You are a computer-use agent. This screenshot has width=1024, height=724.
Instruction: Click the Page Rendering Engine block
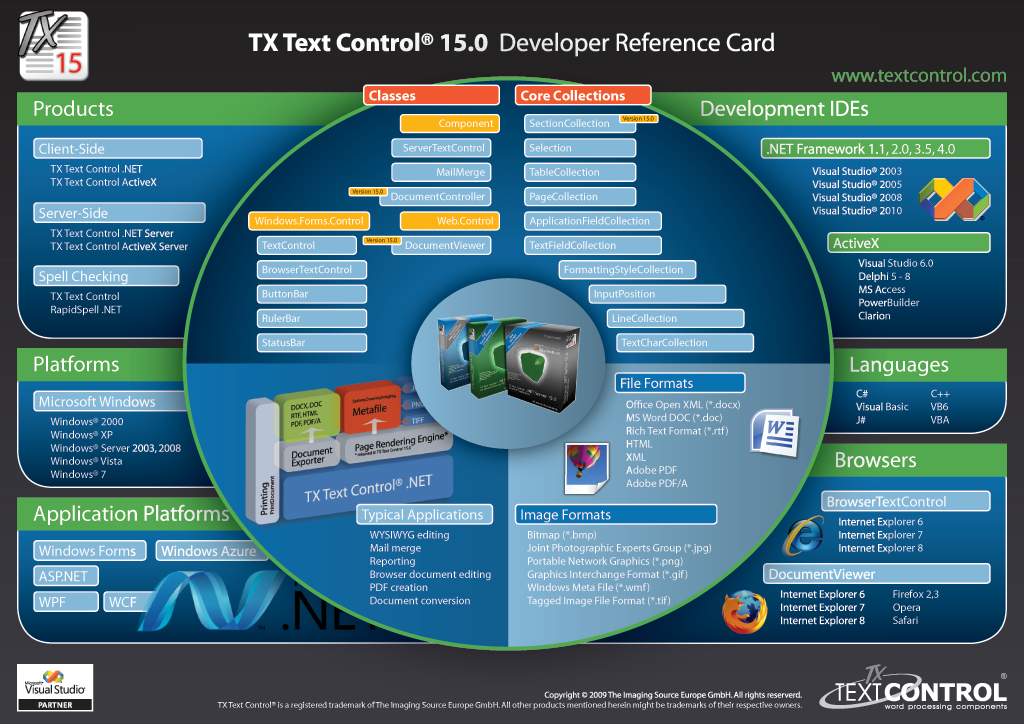coord(398,445)
